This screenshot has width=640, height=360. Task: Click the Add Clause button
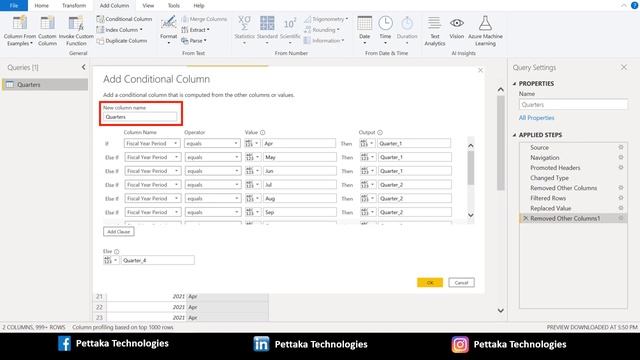[118, 231]
